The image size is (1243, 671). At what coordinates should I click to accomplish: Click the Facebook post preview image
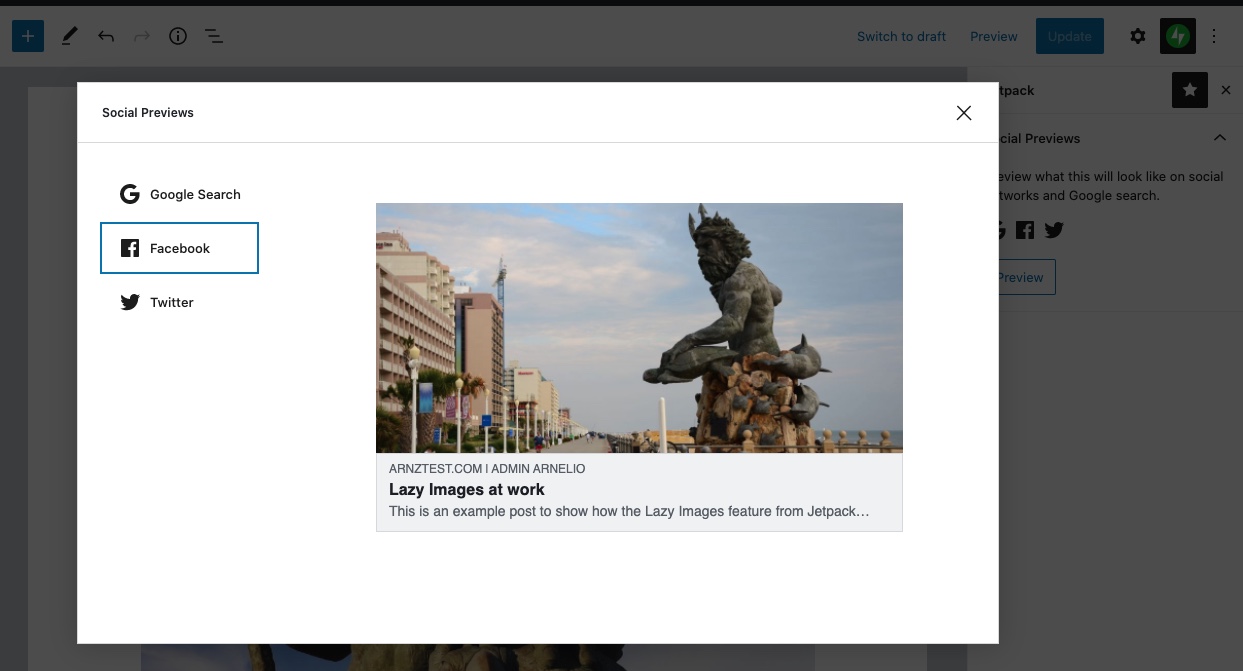pos(639,327)
